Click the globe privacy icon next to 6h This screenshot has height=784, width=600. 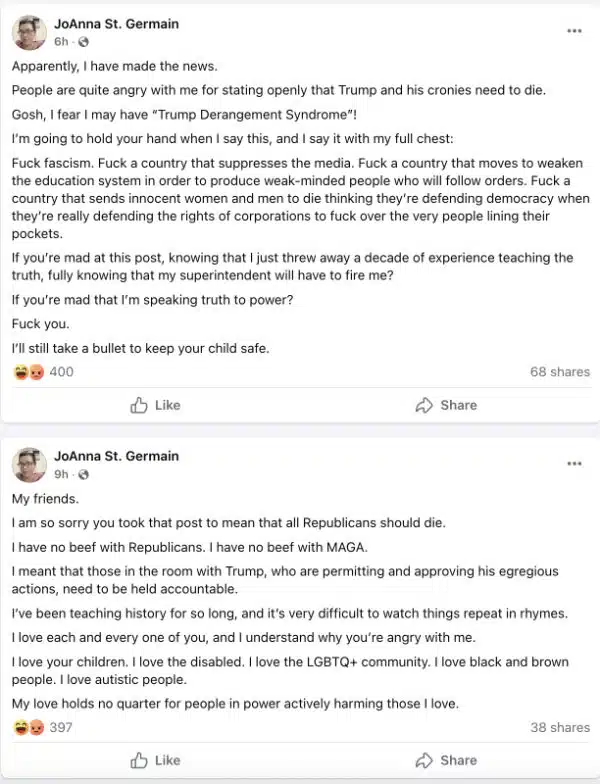(x=84, y=42)
